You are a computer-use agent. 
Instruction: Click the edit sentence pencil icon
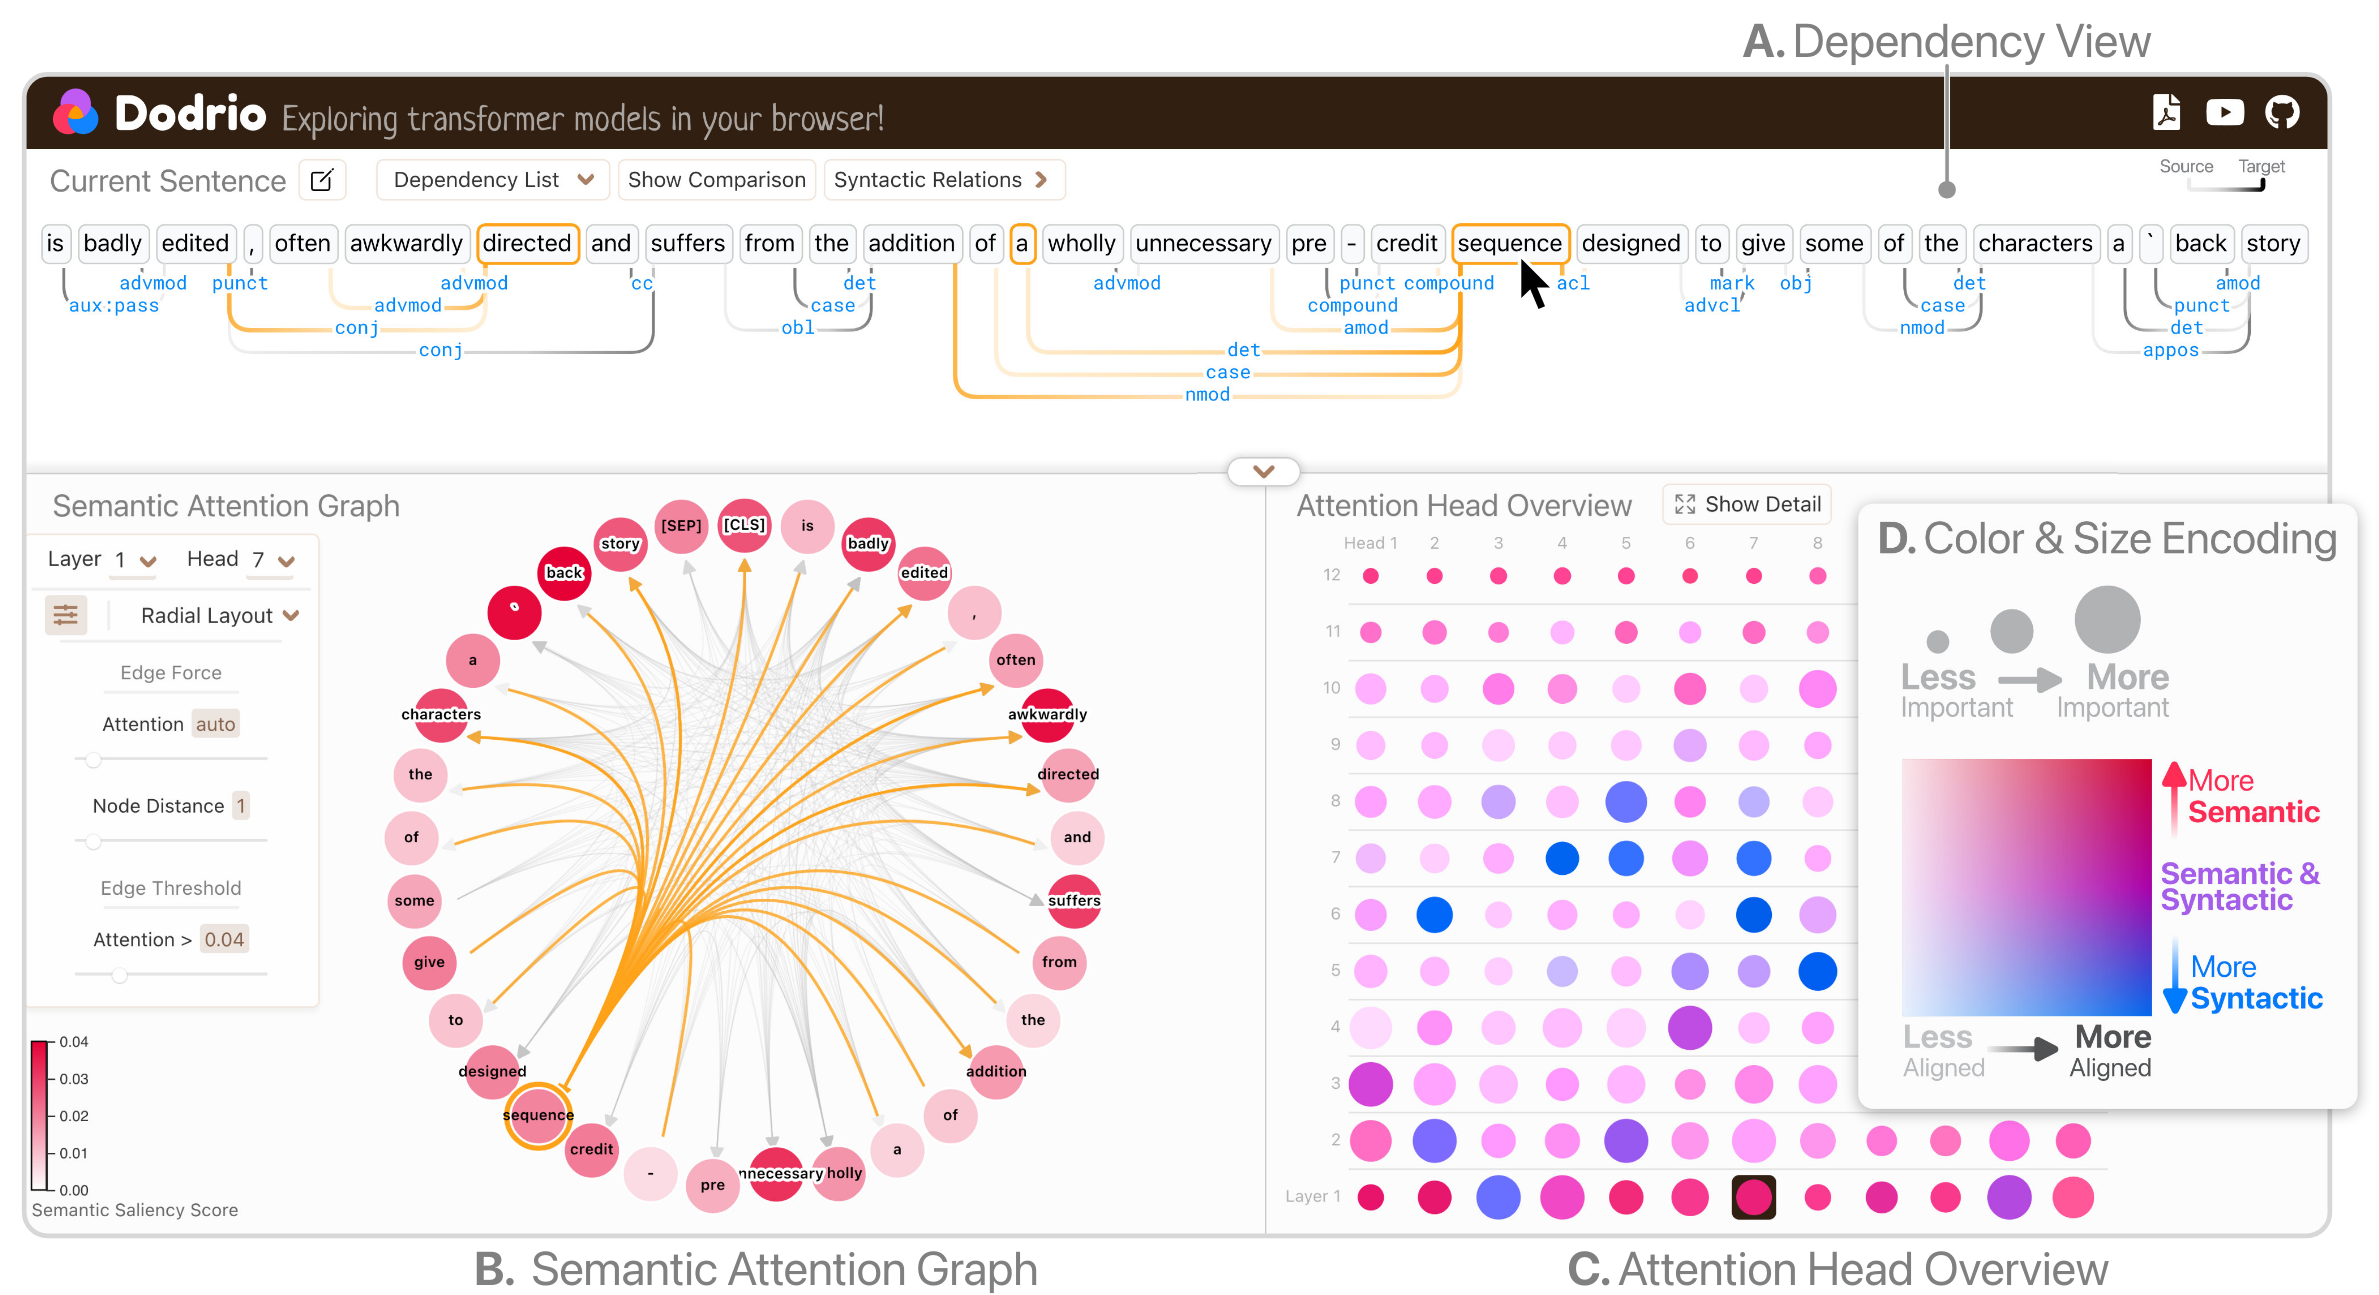322,180
